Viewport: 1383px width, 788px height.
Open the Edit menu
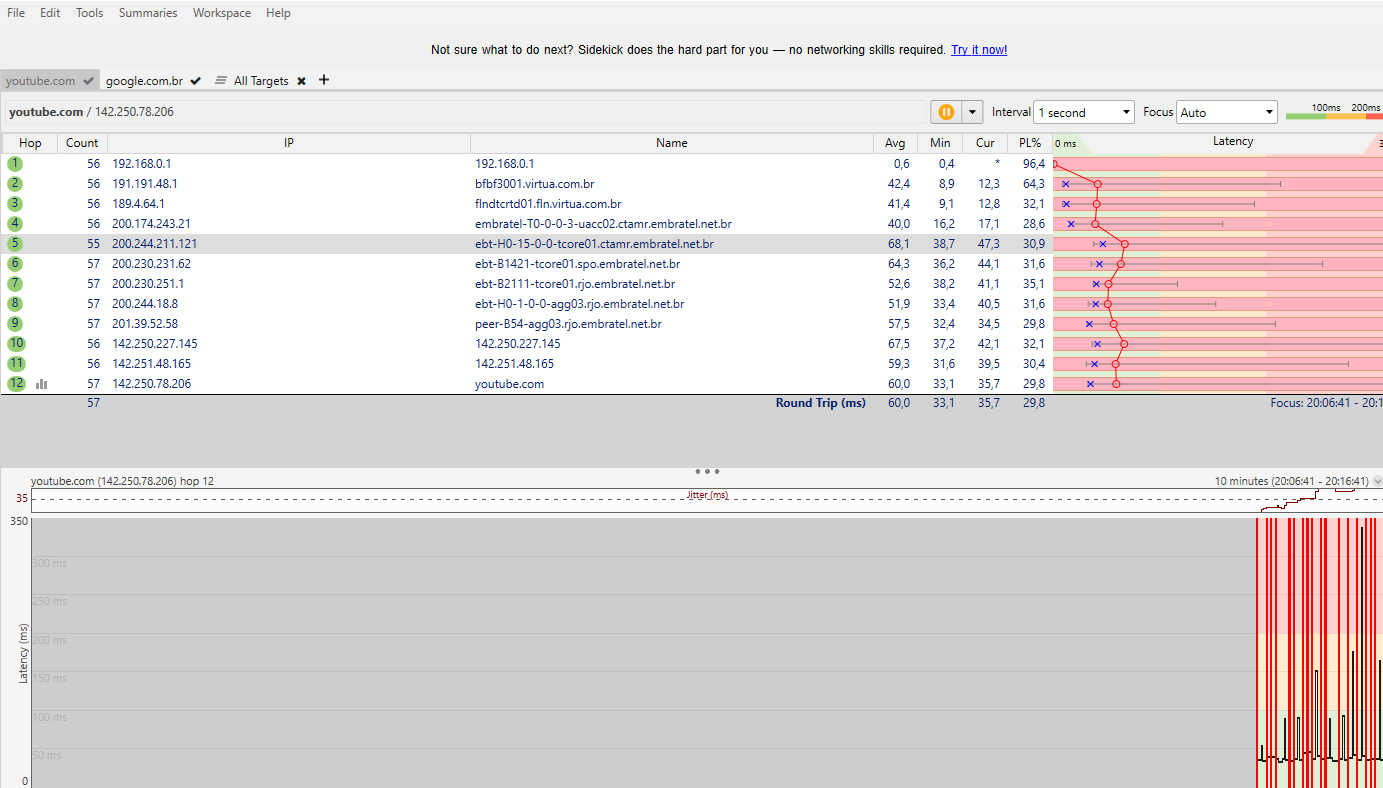coord(50,13)
